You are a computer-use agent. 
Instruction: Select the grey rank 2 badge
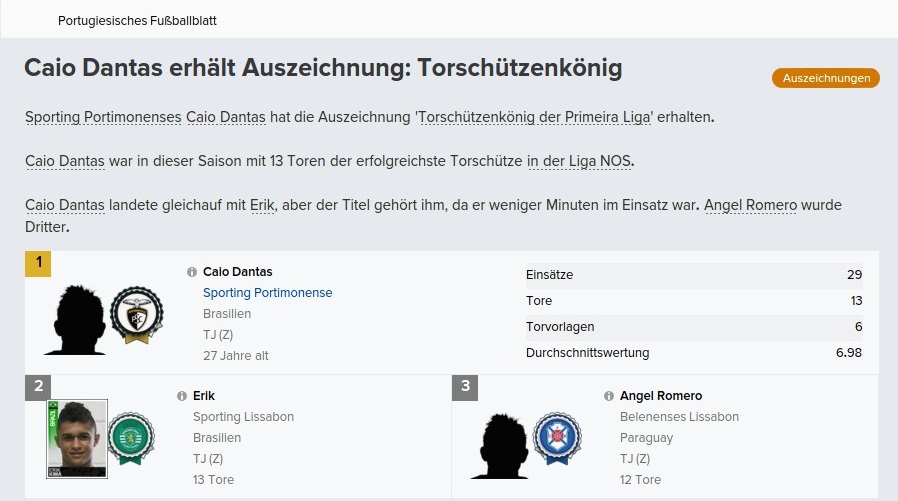point(38,387)
